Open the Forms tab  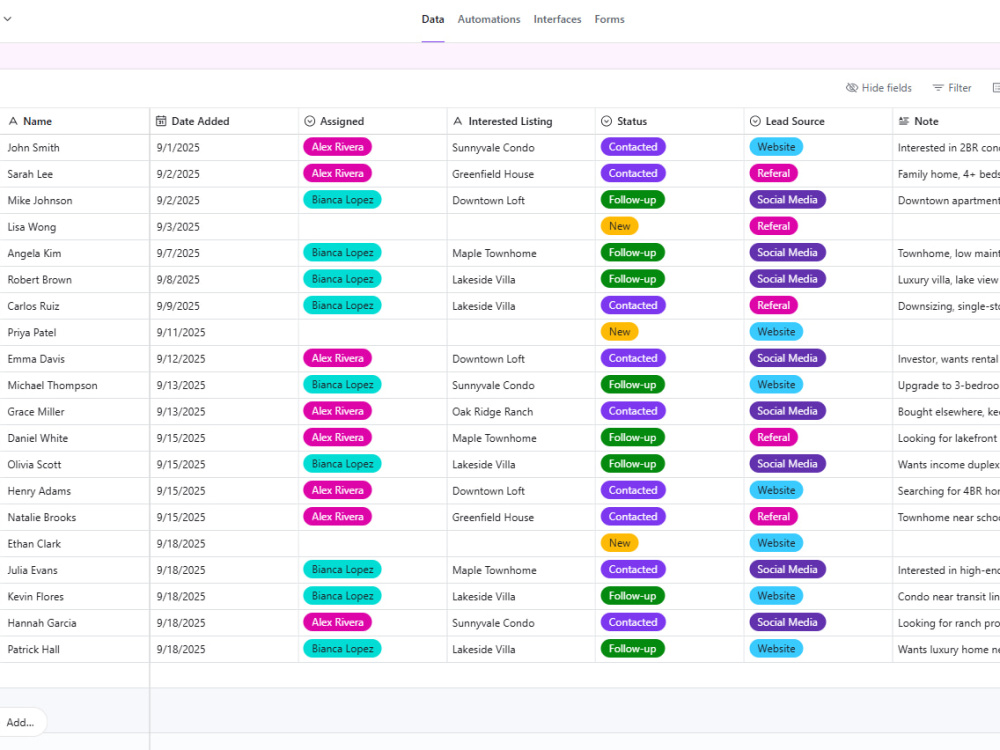pos(610,20)
